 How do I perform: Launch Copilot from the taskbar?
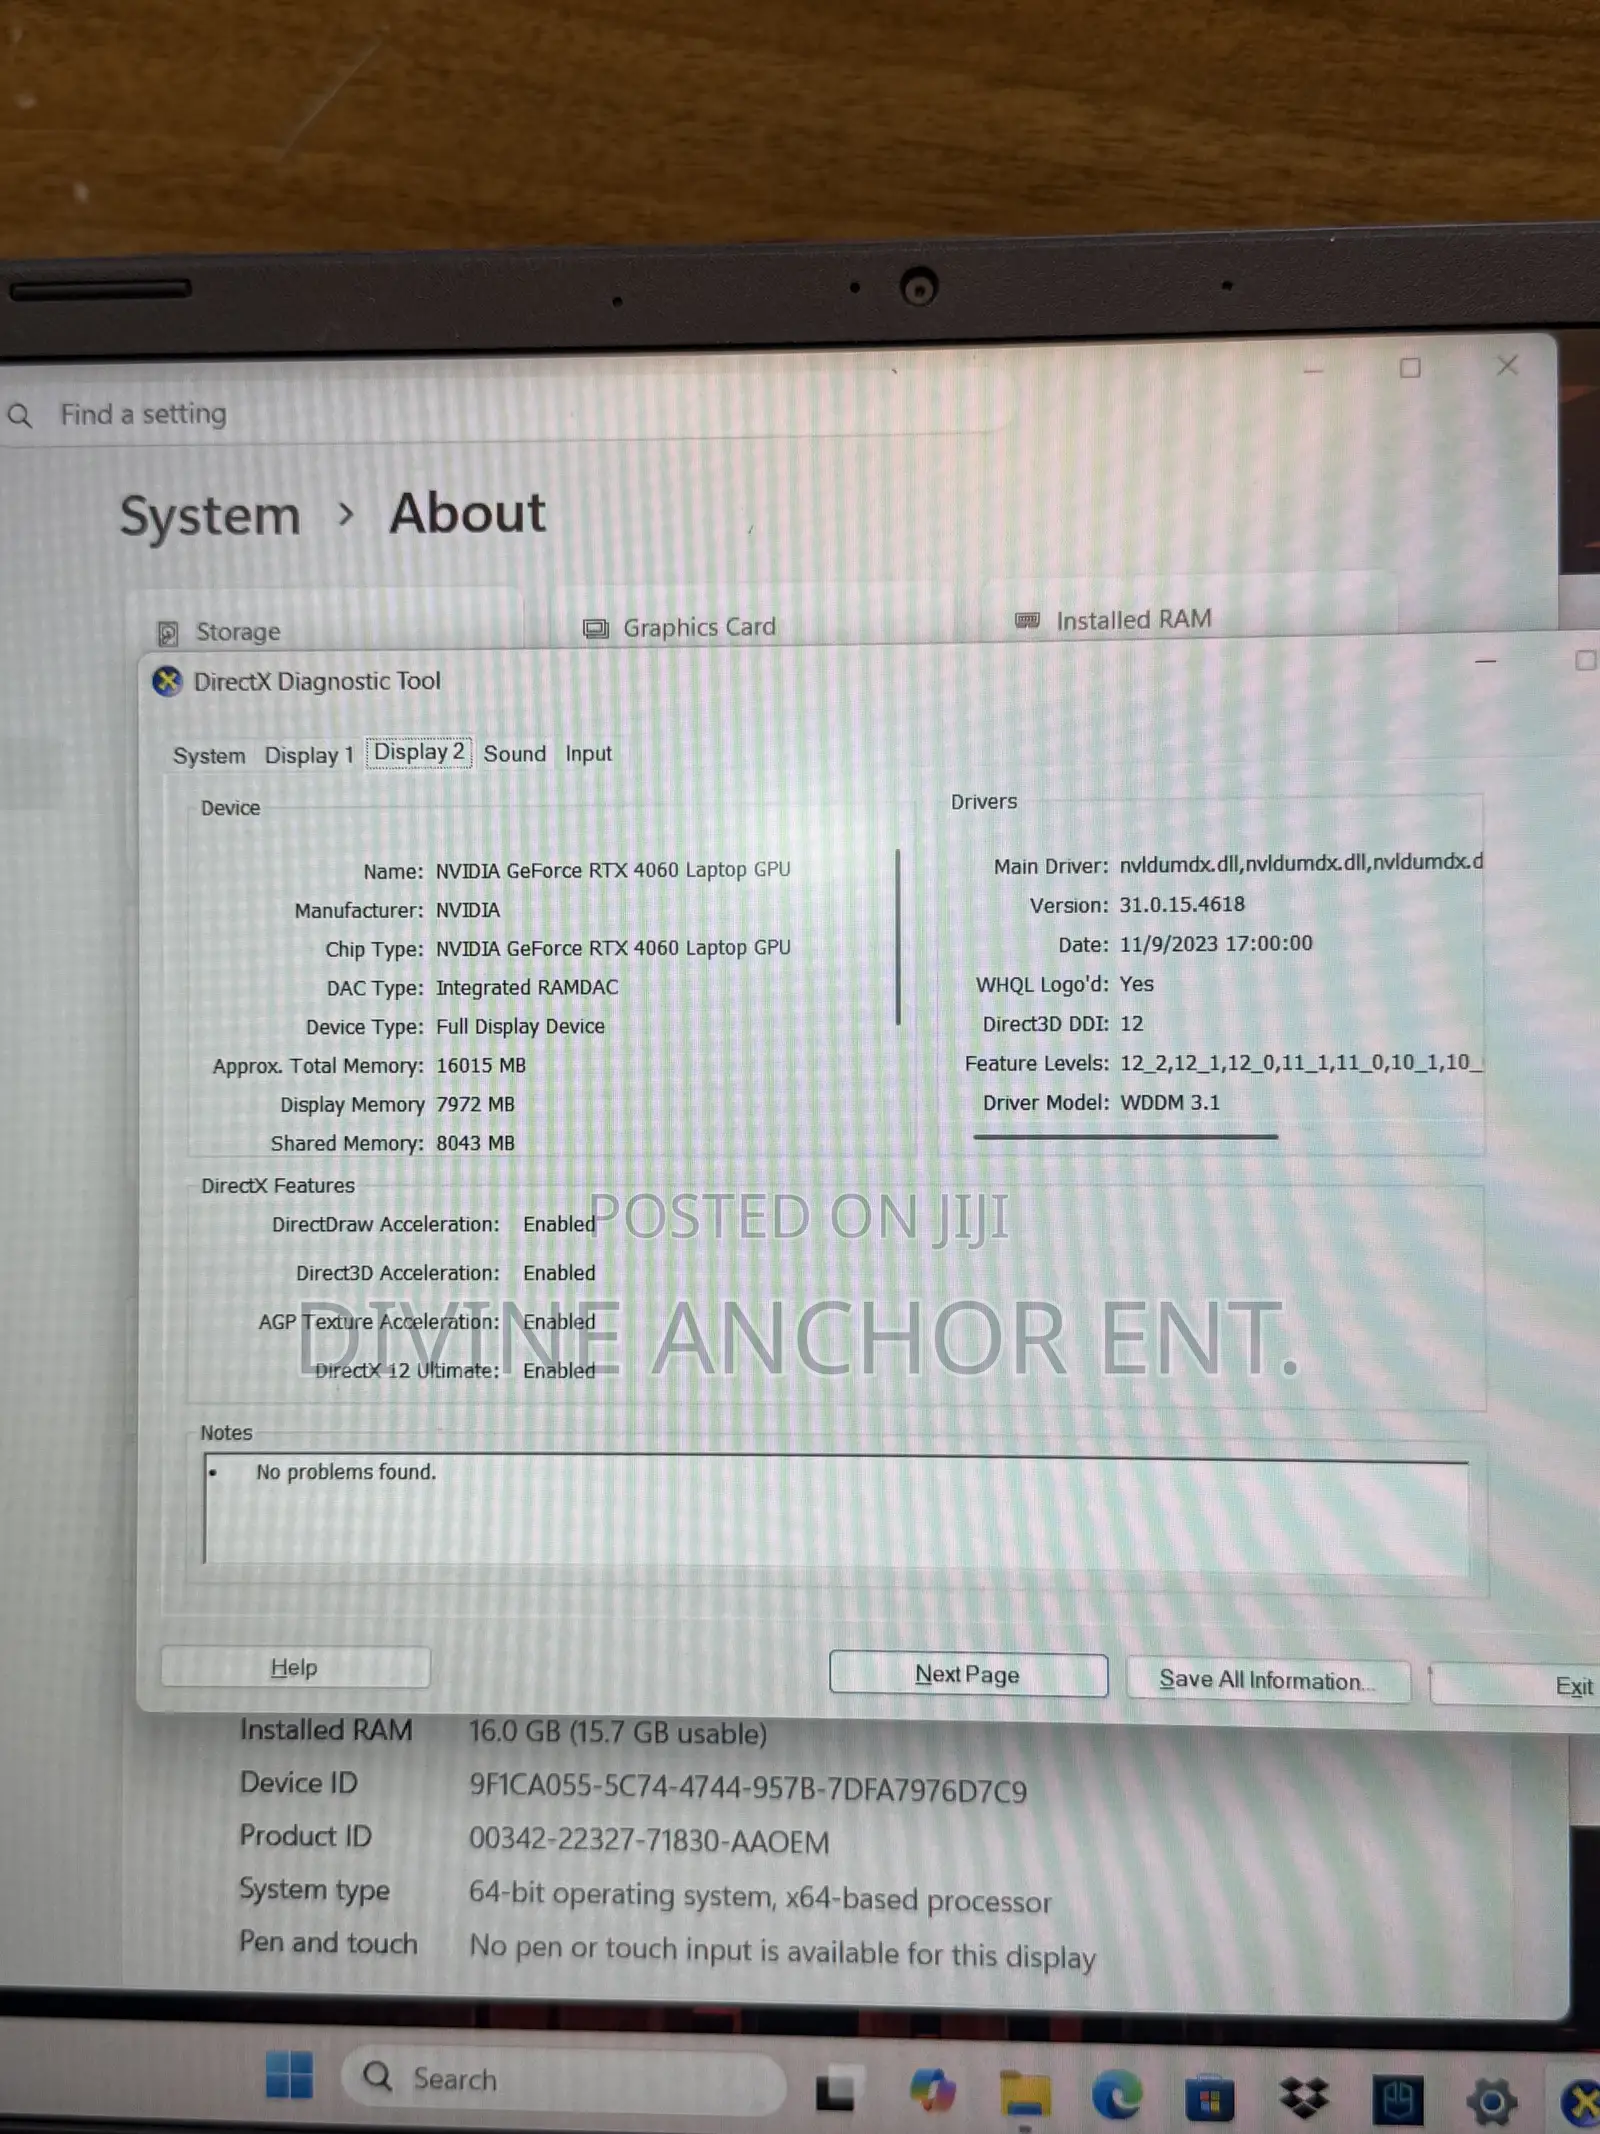932,2090
